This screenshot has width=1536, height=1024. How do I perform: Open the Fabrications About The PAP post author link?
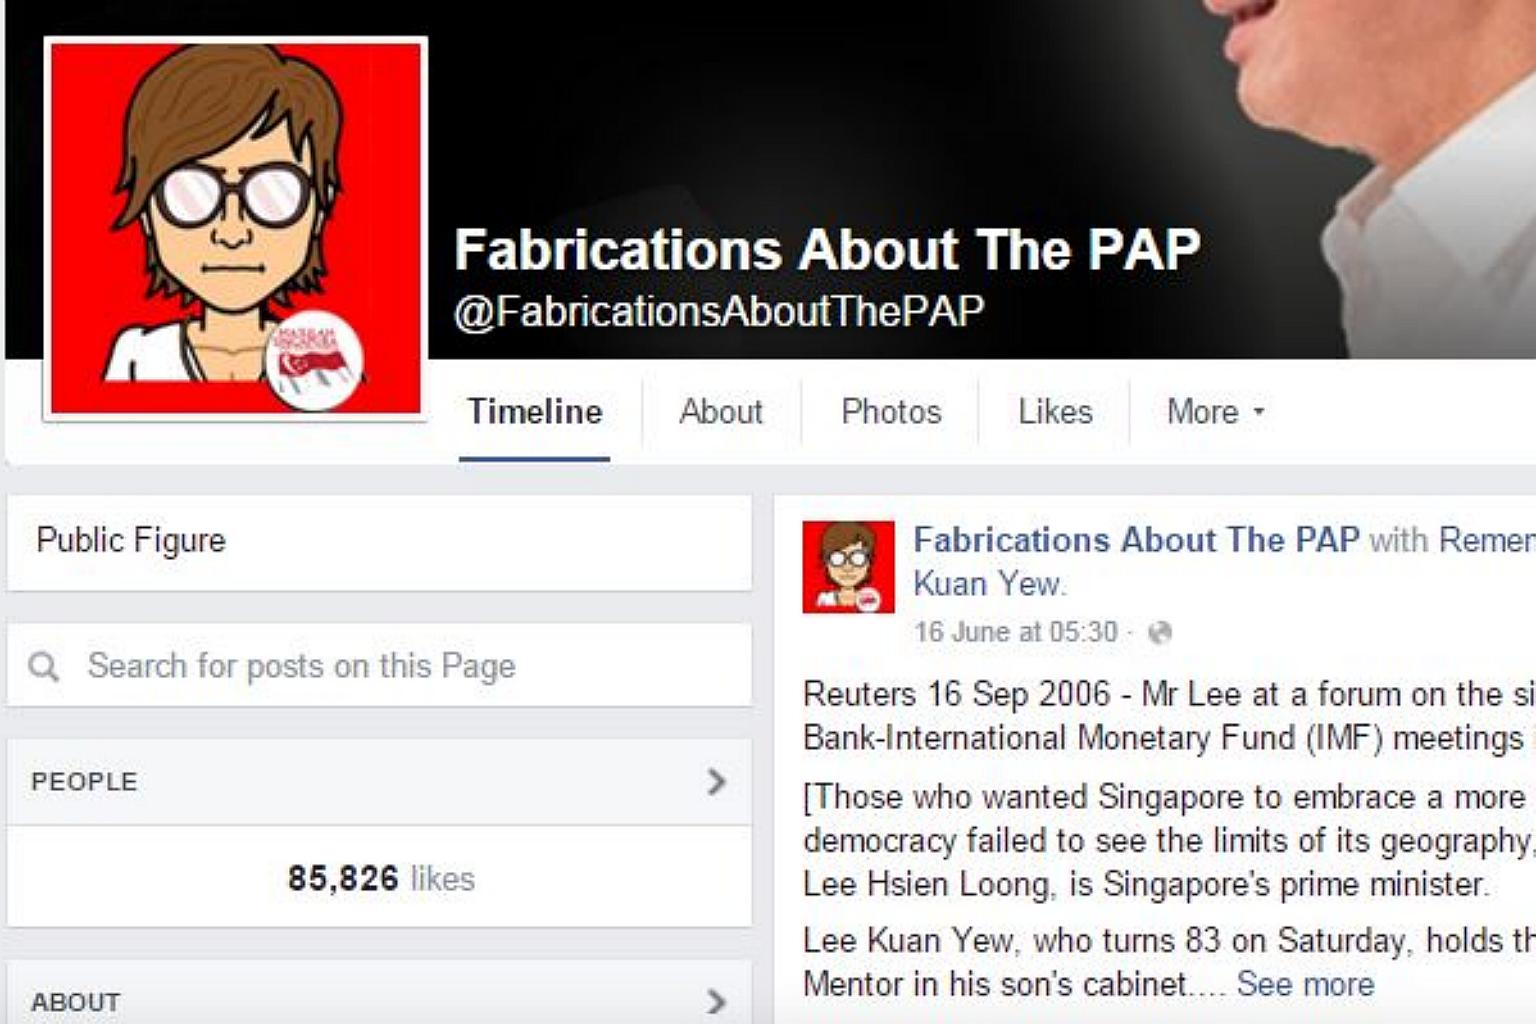pyautogui.click(x=1136, y=540)
